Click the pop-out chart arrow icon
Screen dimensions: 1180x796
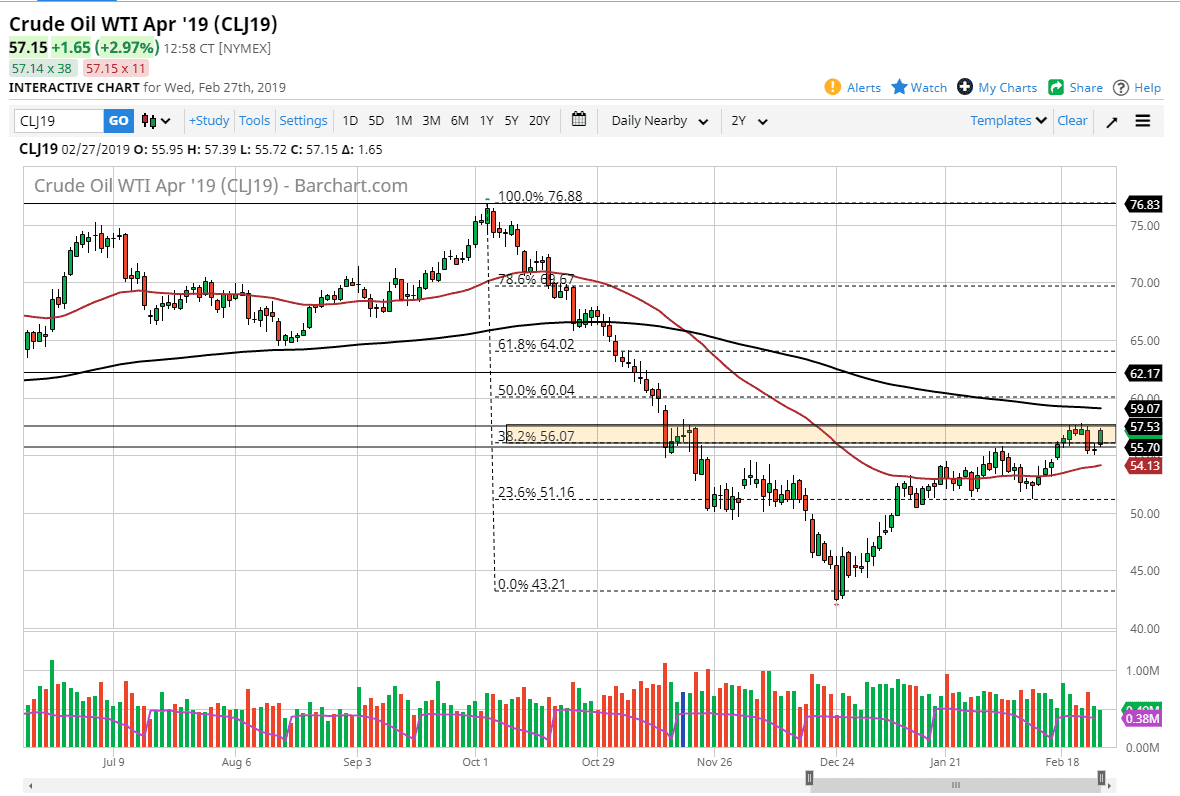click(1111, 120)
